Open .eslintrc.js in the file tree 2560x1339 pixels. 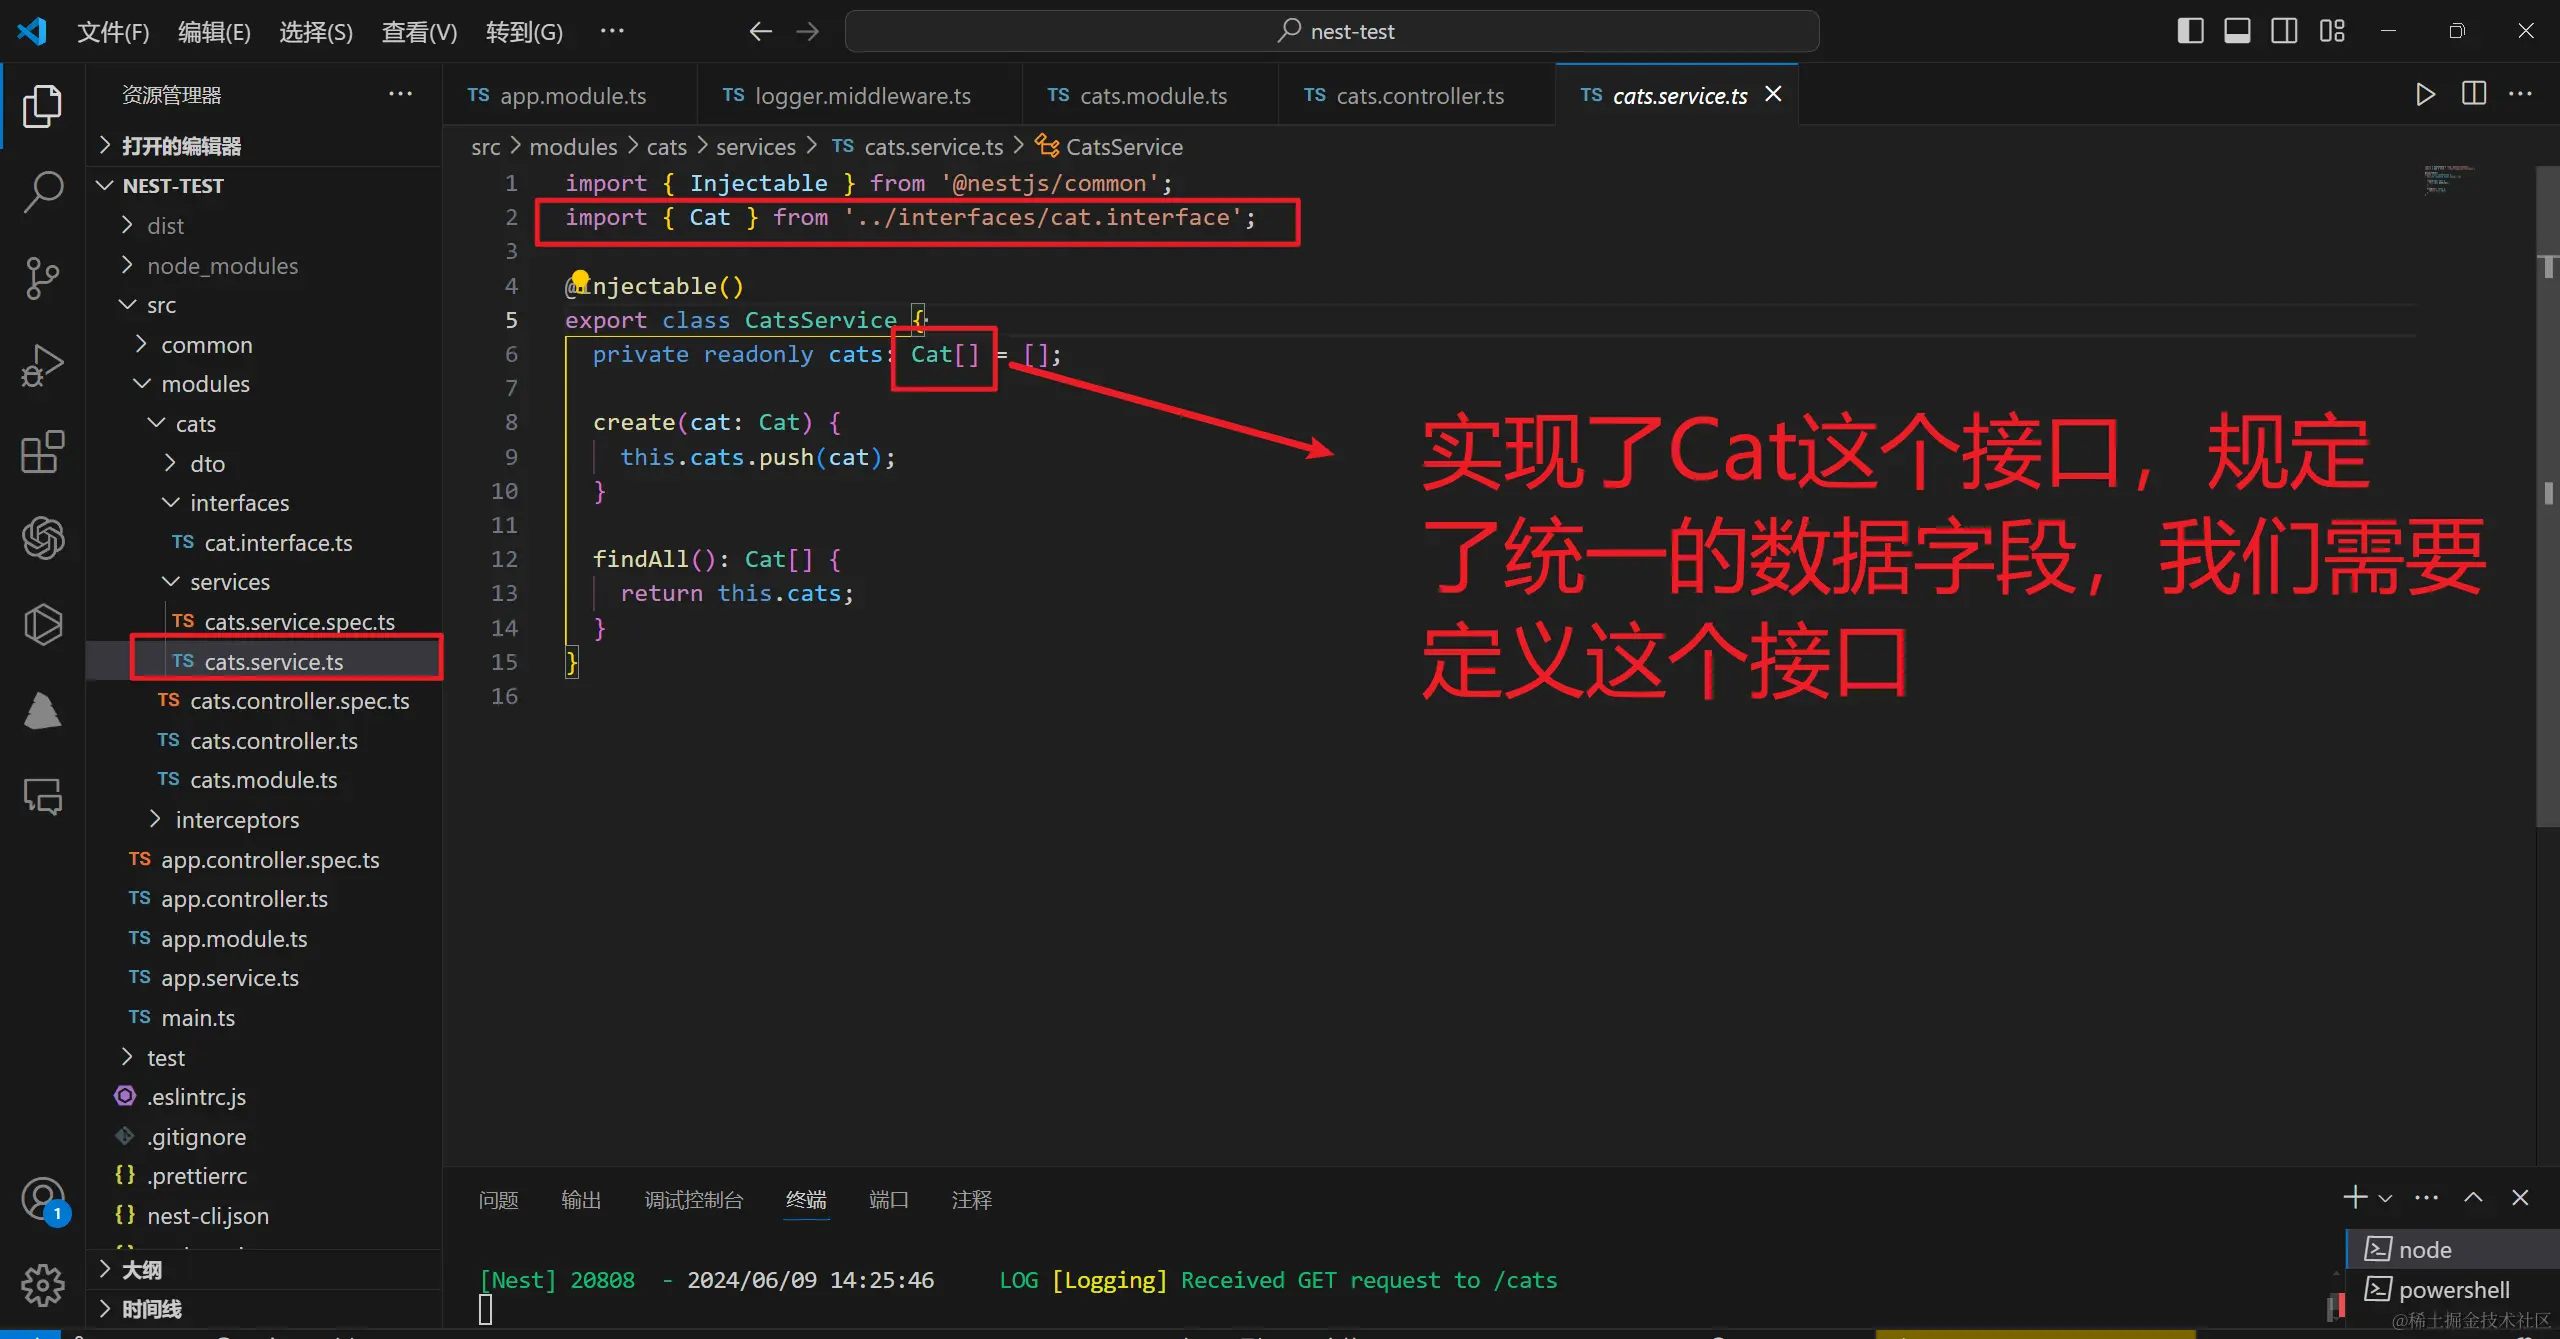click(x=264, y=1097)
